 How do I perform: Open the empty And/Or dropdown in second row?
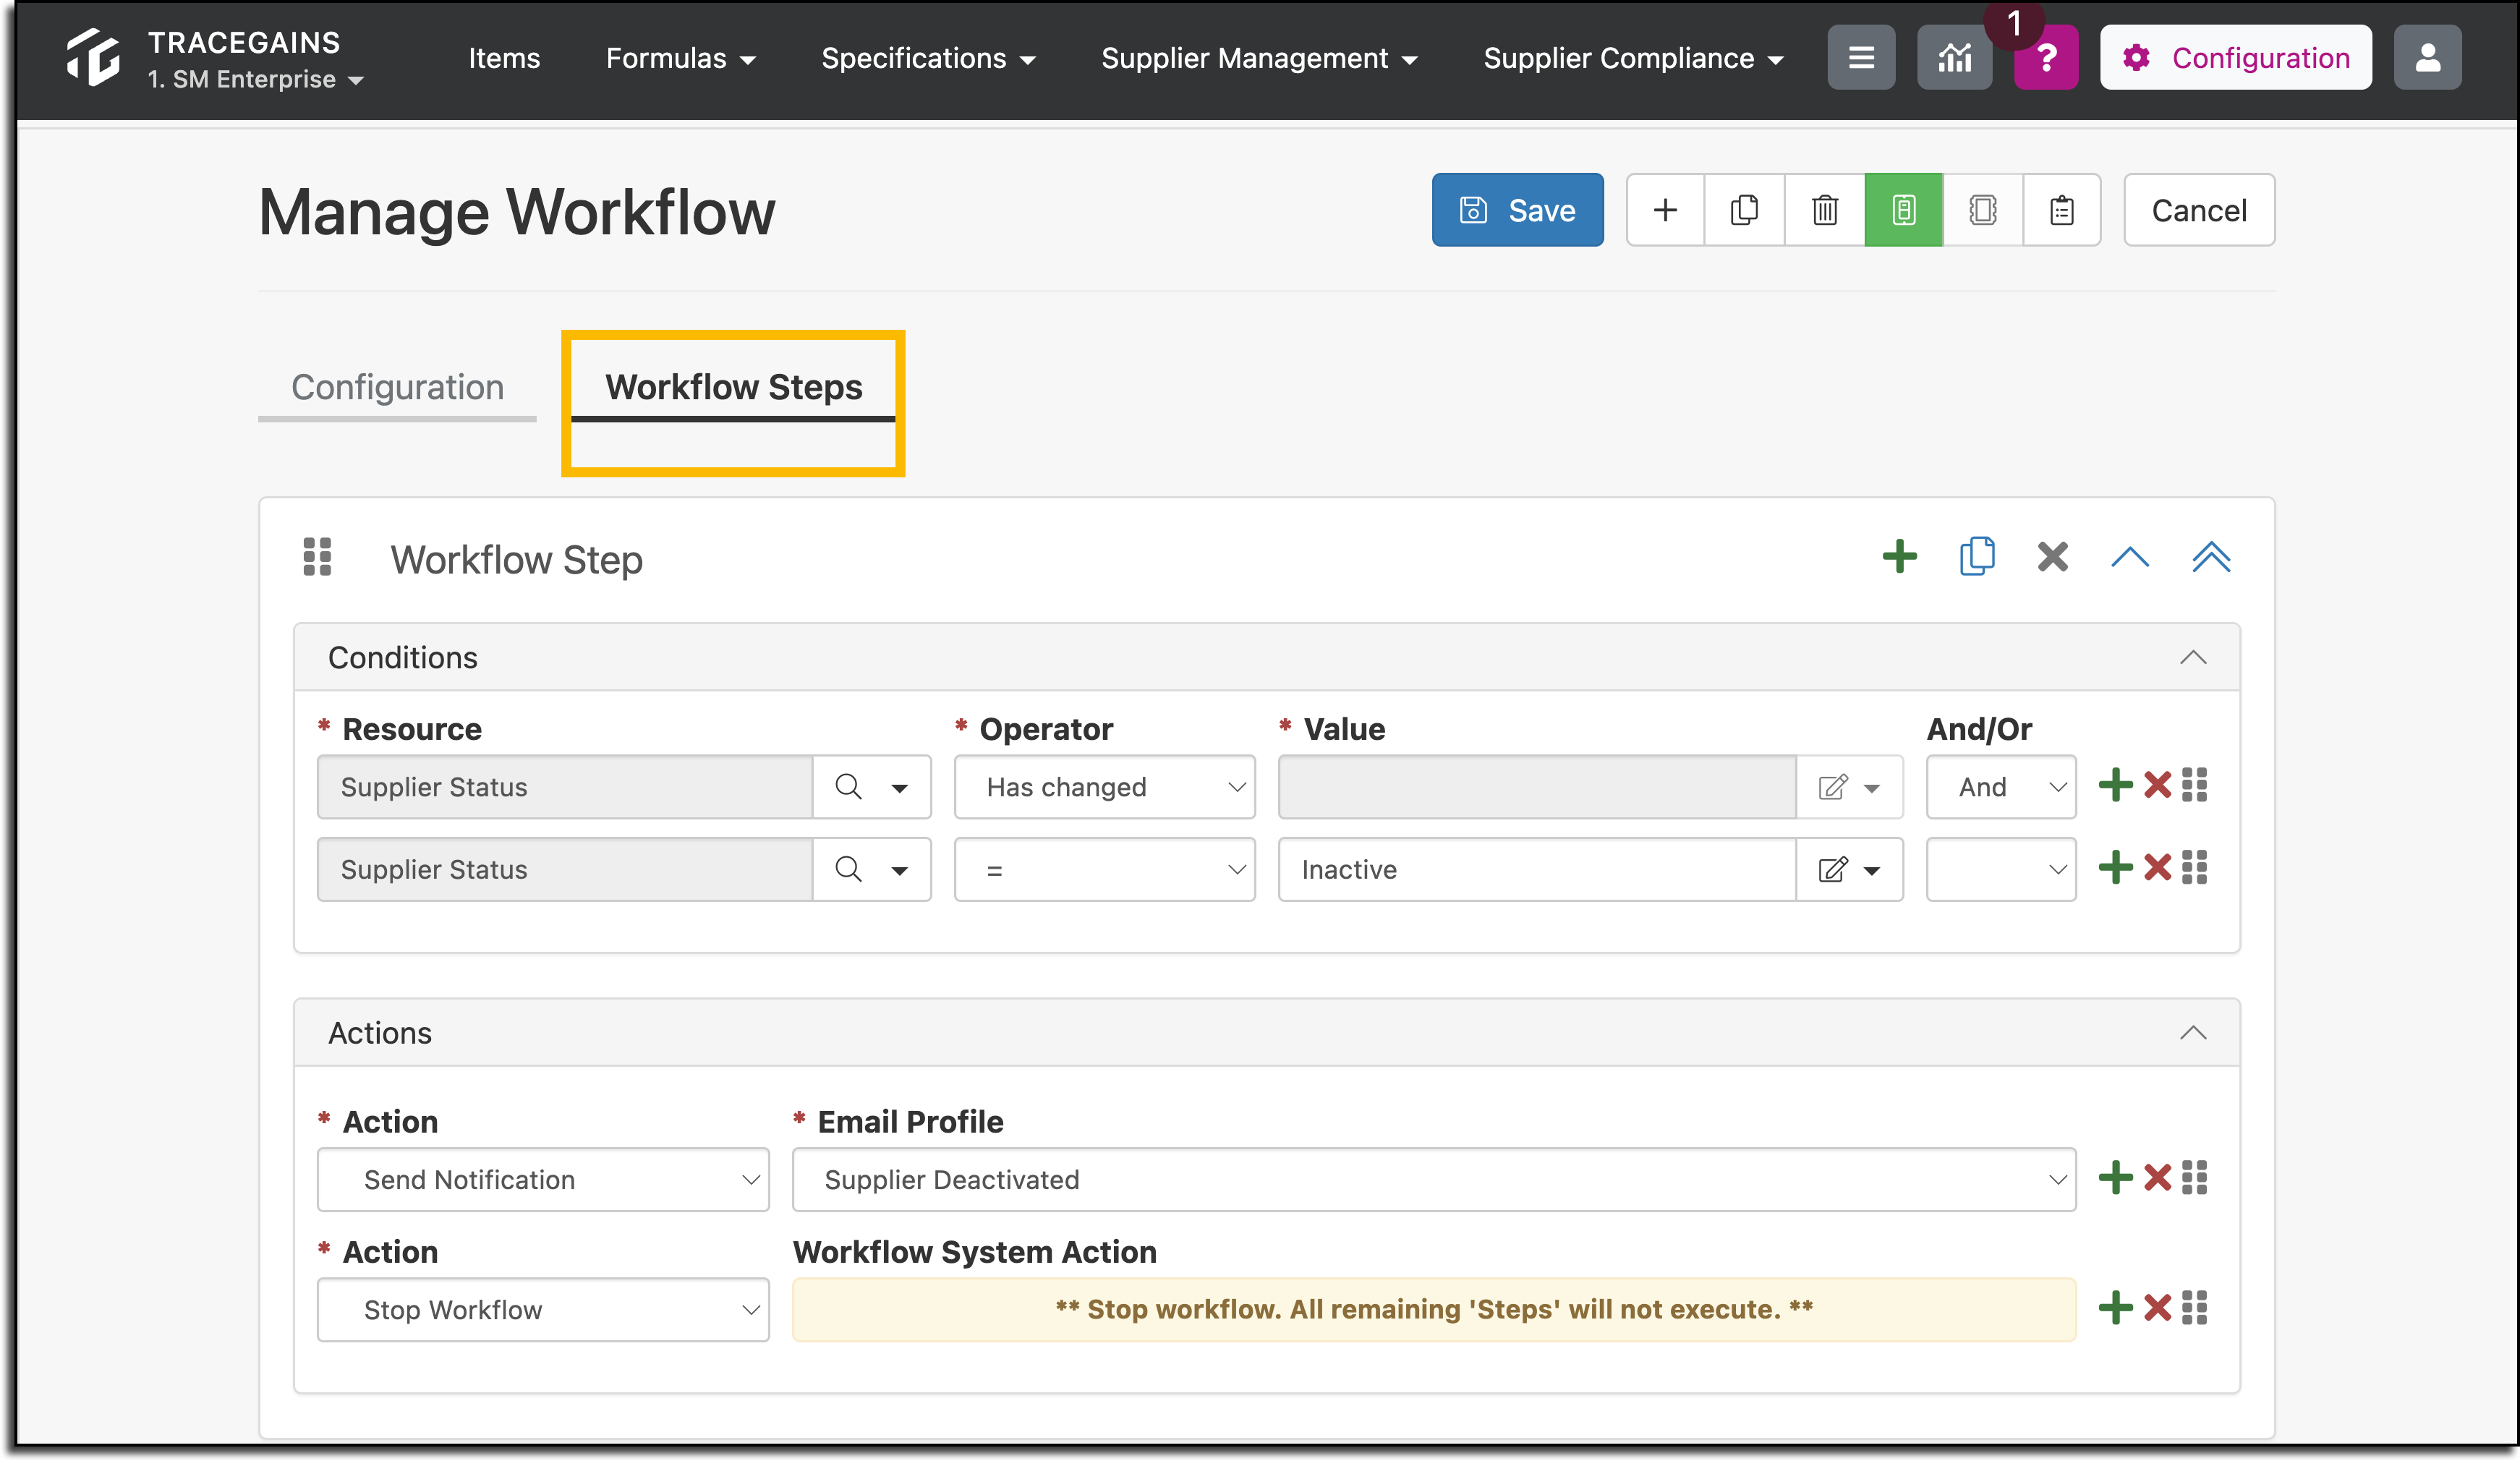click(2001, 869)
